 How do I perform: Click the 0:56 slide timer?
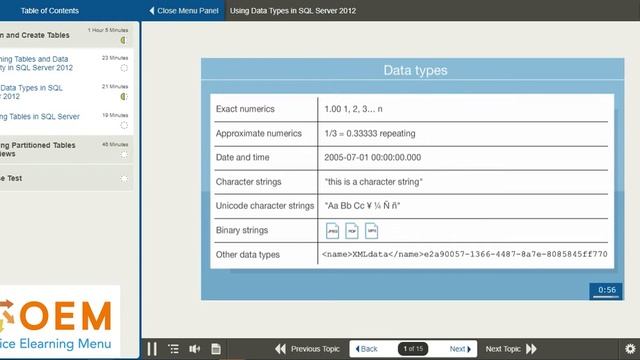(x=606, y=291)
